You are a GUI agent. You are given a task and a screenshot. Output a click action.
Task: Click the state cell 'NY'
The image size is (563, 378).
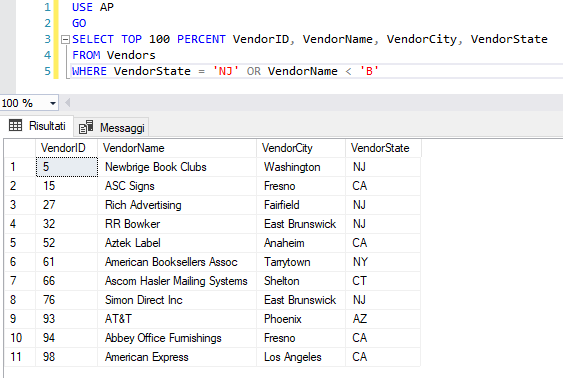click(383, 262)
